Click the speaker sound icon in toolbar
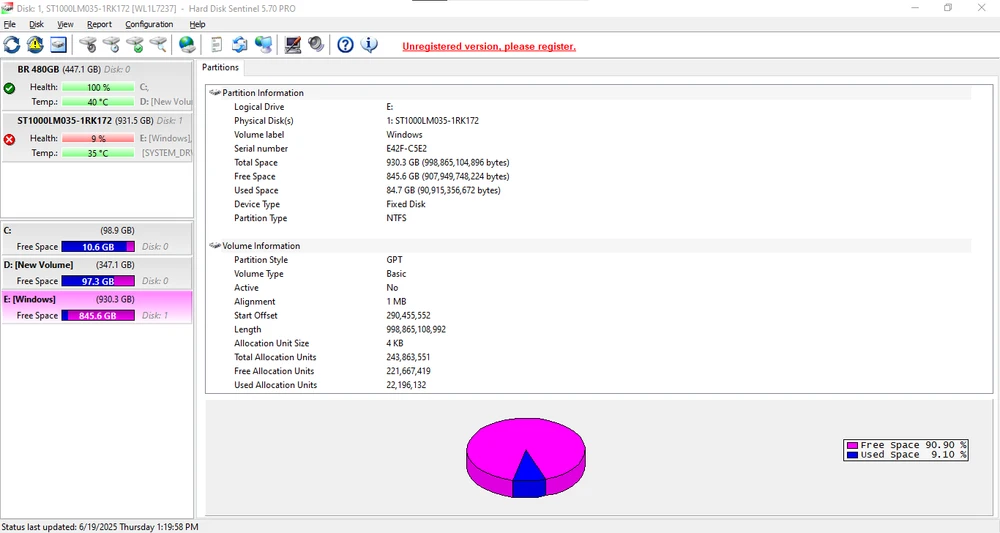Screen dimensions: 1000x533 [316, 45]
